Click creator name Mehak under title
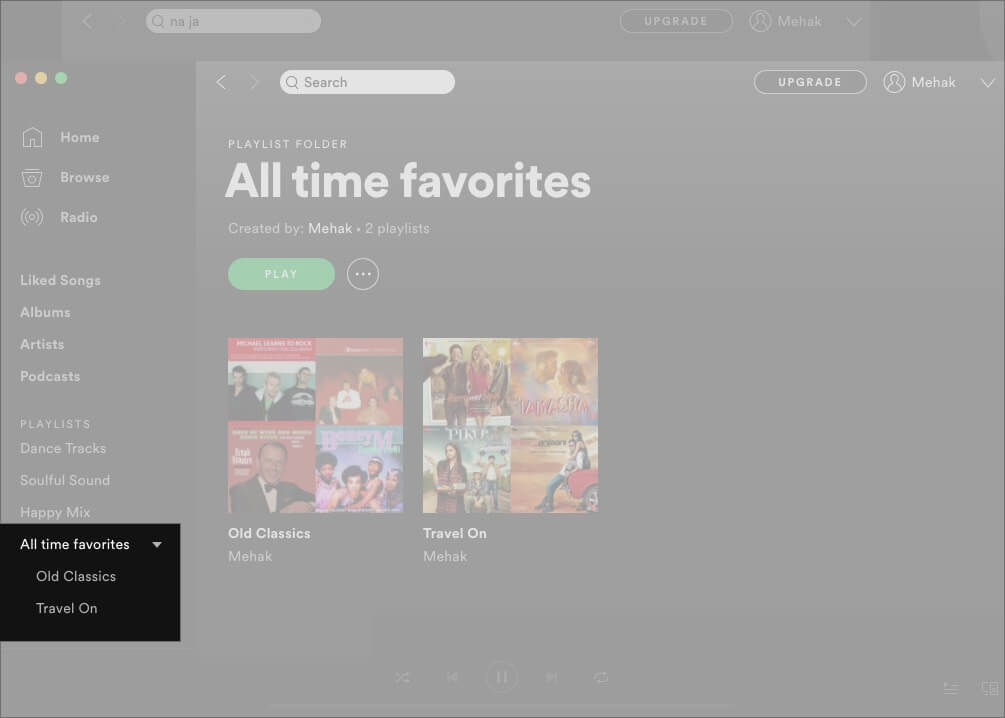The height and width of the screenshot is (718, 1005). tap(330, 228)
